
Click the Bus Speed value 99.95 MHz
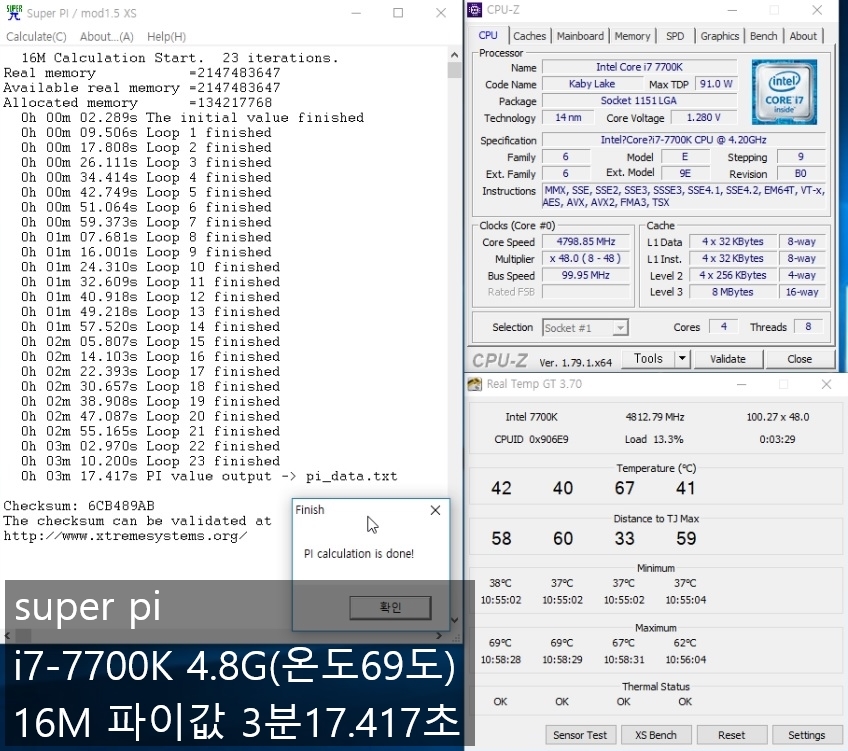click(586, 275)
